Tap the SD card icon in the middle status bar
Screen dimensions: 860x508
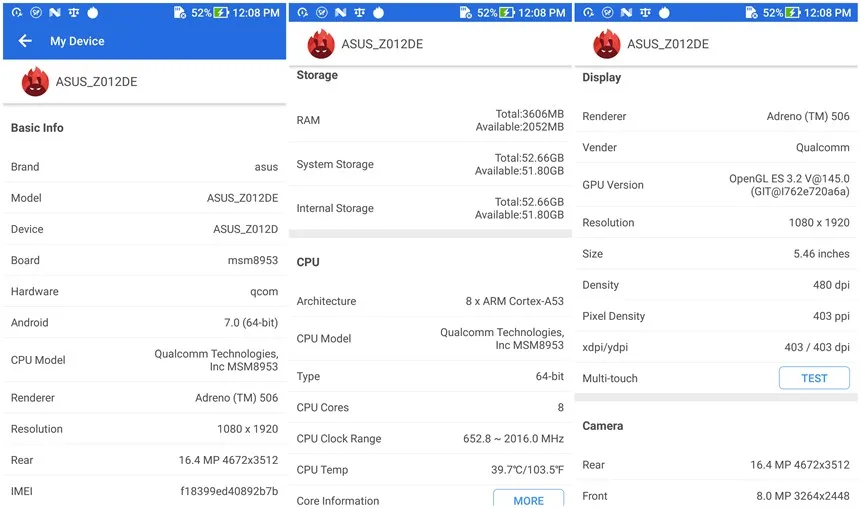pyautogui.click(x=465, y=12)
